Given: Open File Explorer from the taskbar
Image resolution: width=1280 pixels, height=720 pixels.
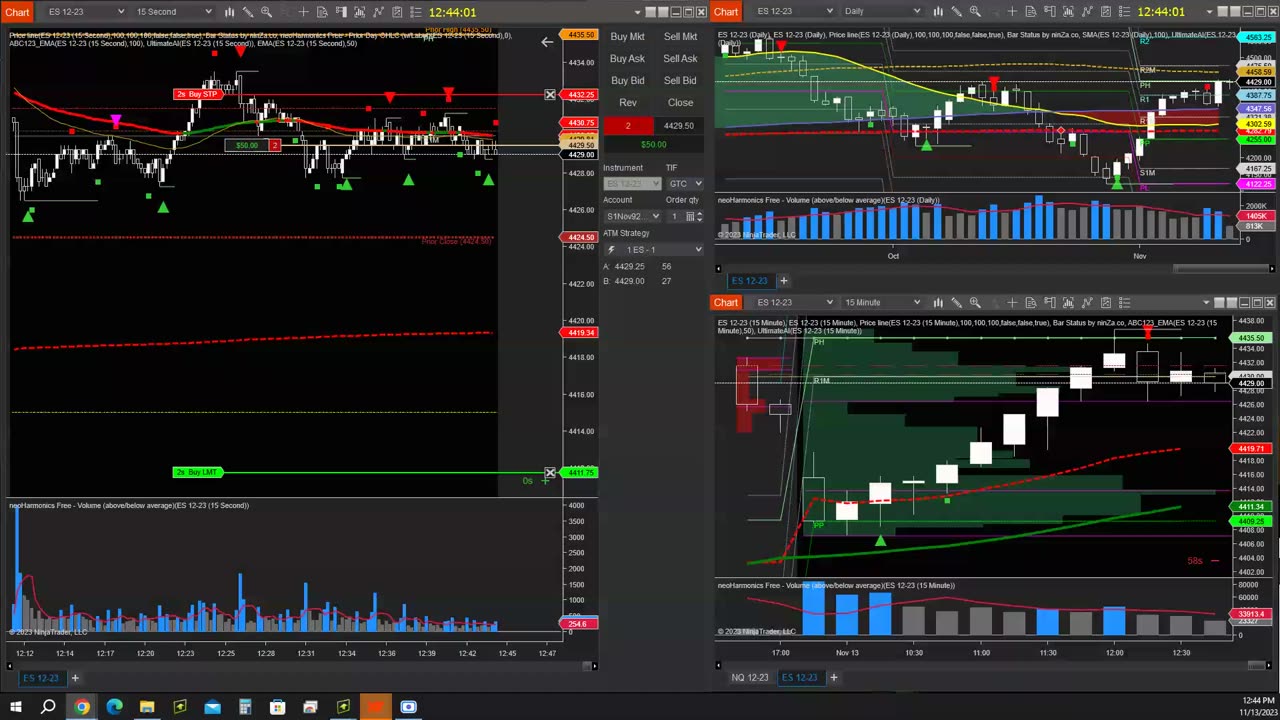Looking at the screenshot, I should pos(147,708).
